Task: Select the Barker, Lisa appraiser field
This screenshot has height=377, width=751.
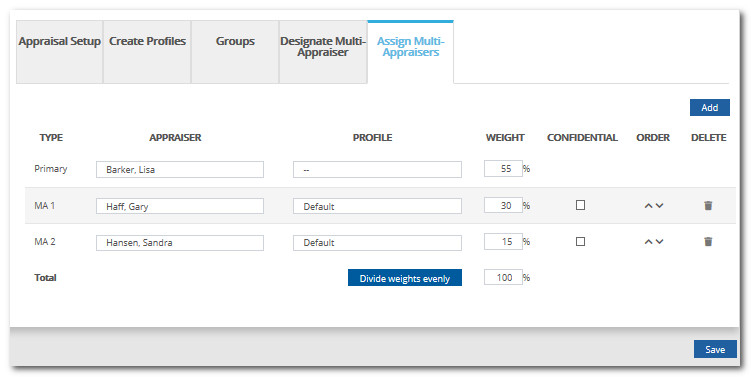Action: point(180,170)
